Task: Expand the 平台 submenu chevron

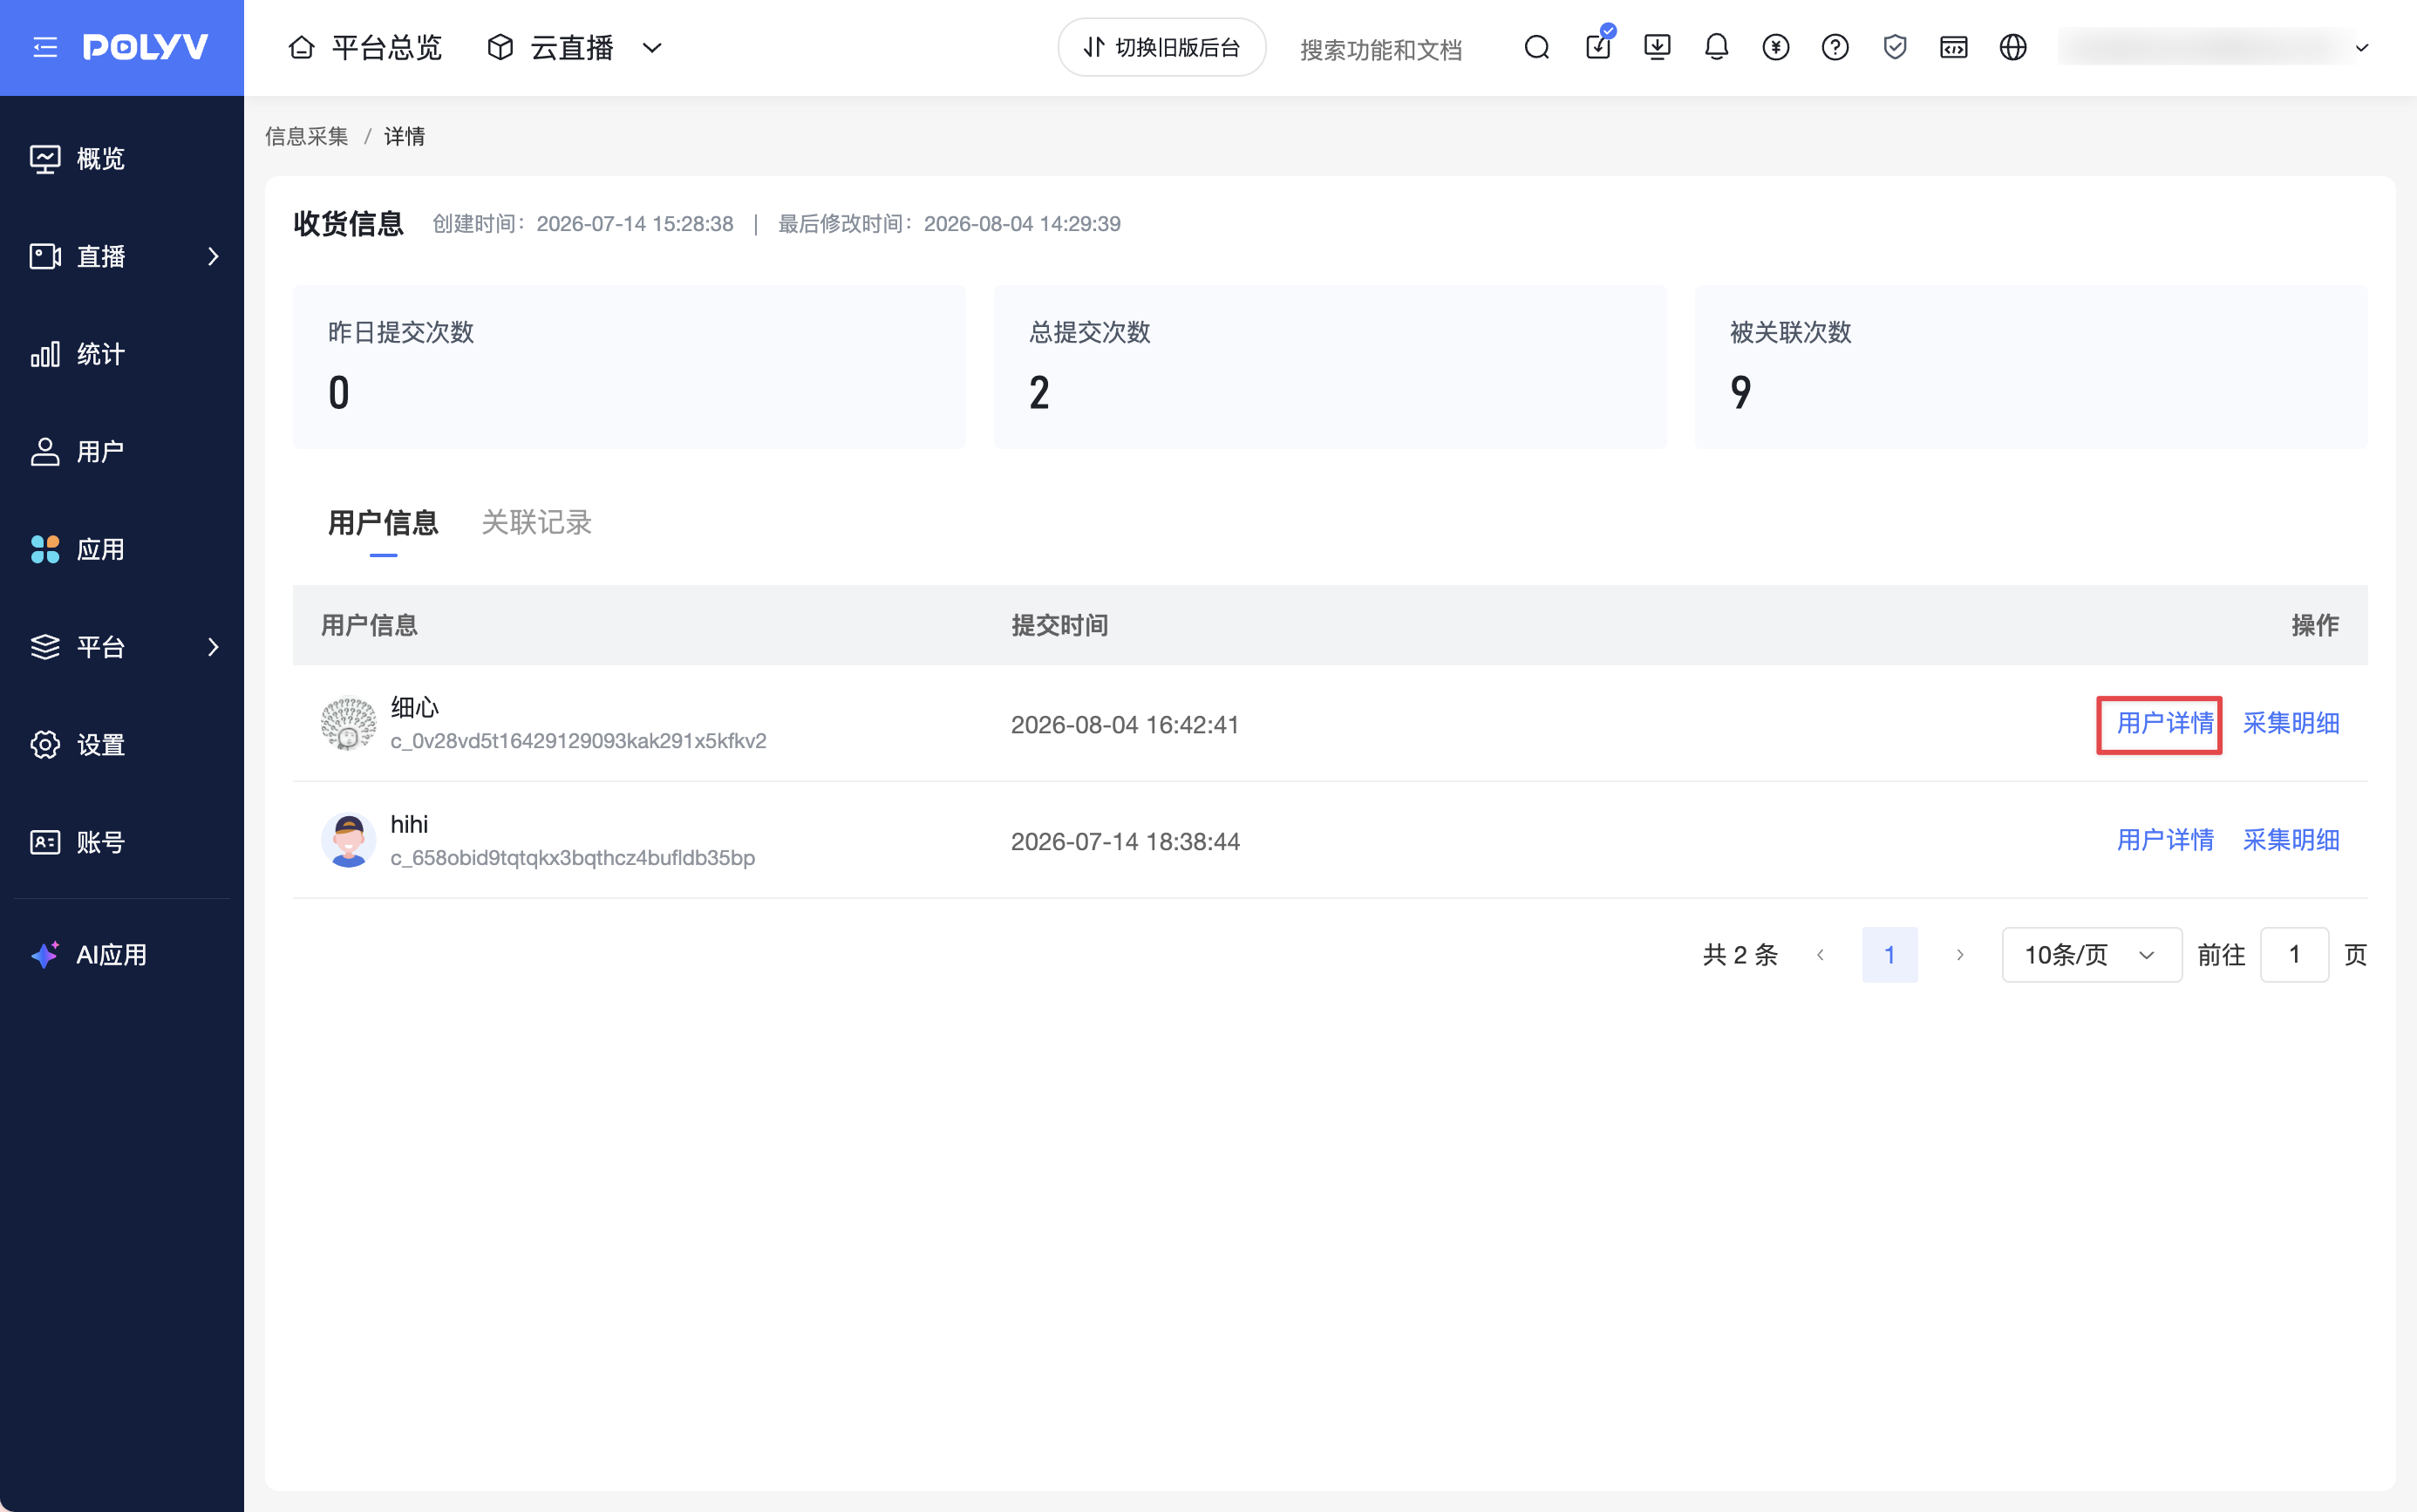Action: pos(212,647)
